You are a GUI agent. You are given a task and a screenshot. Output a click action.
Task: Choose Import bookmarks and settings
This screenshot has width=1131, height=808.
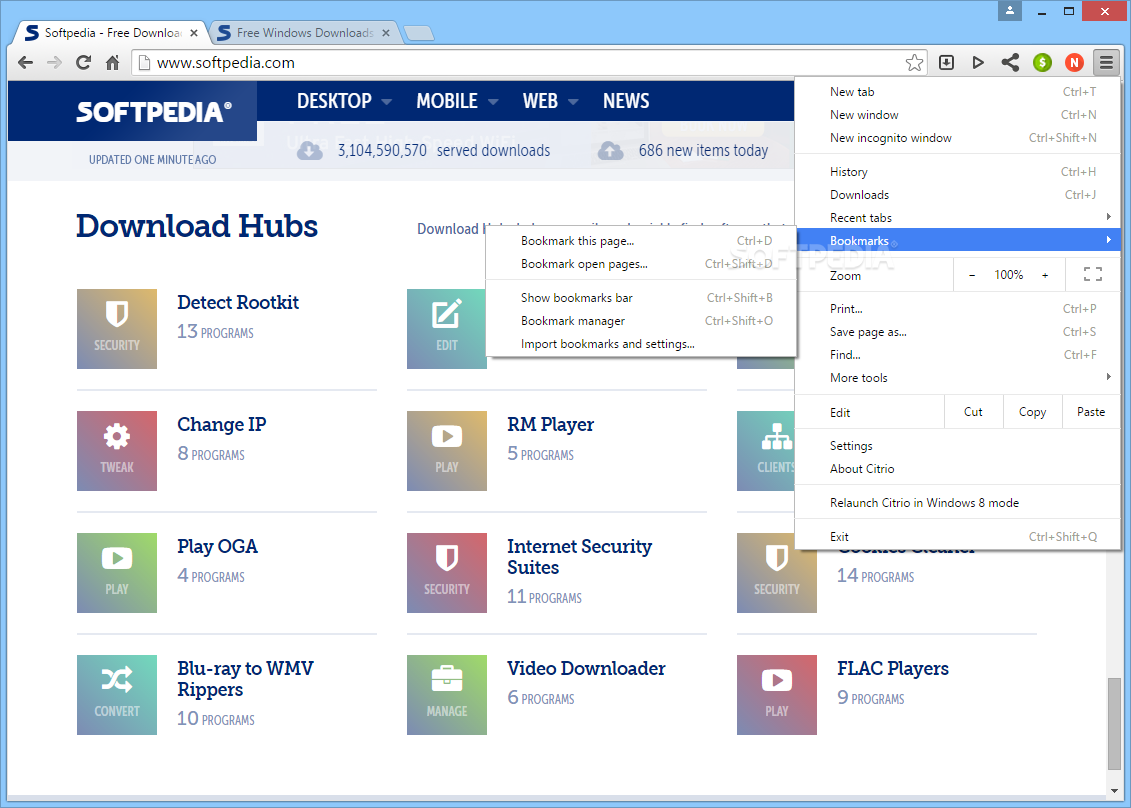(641, 344)
